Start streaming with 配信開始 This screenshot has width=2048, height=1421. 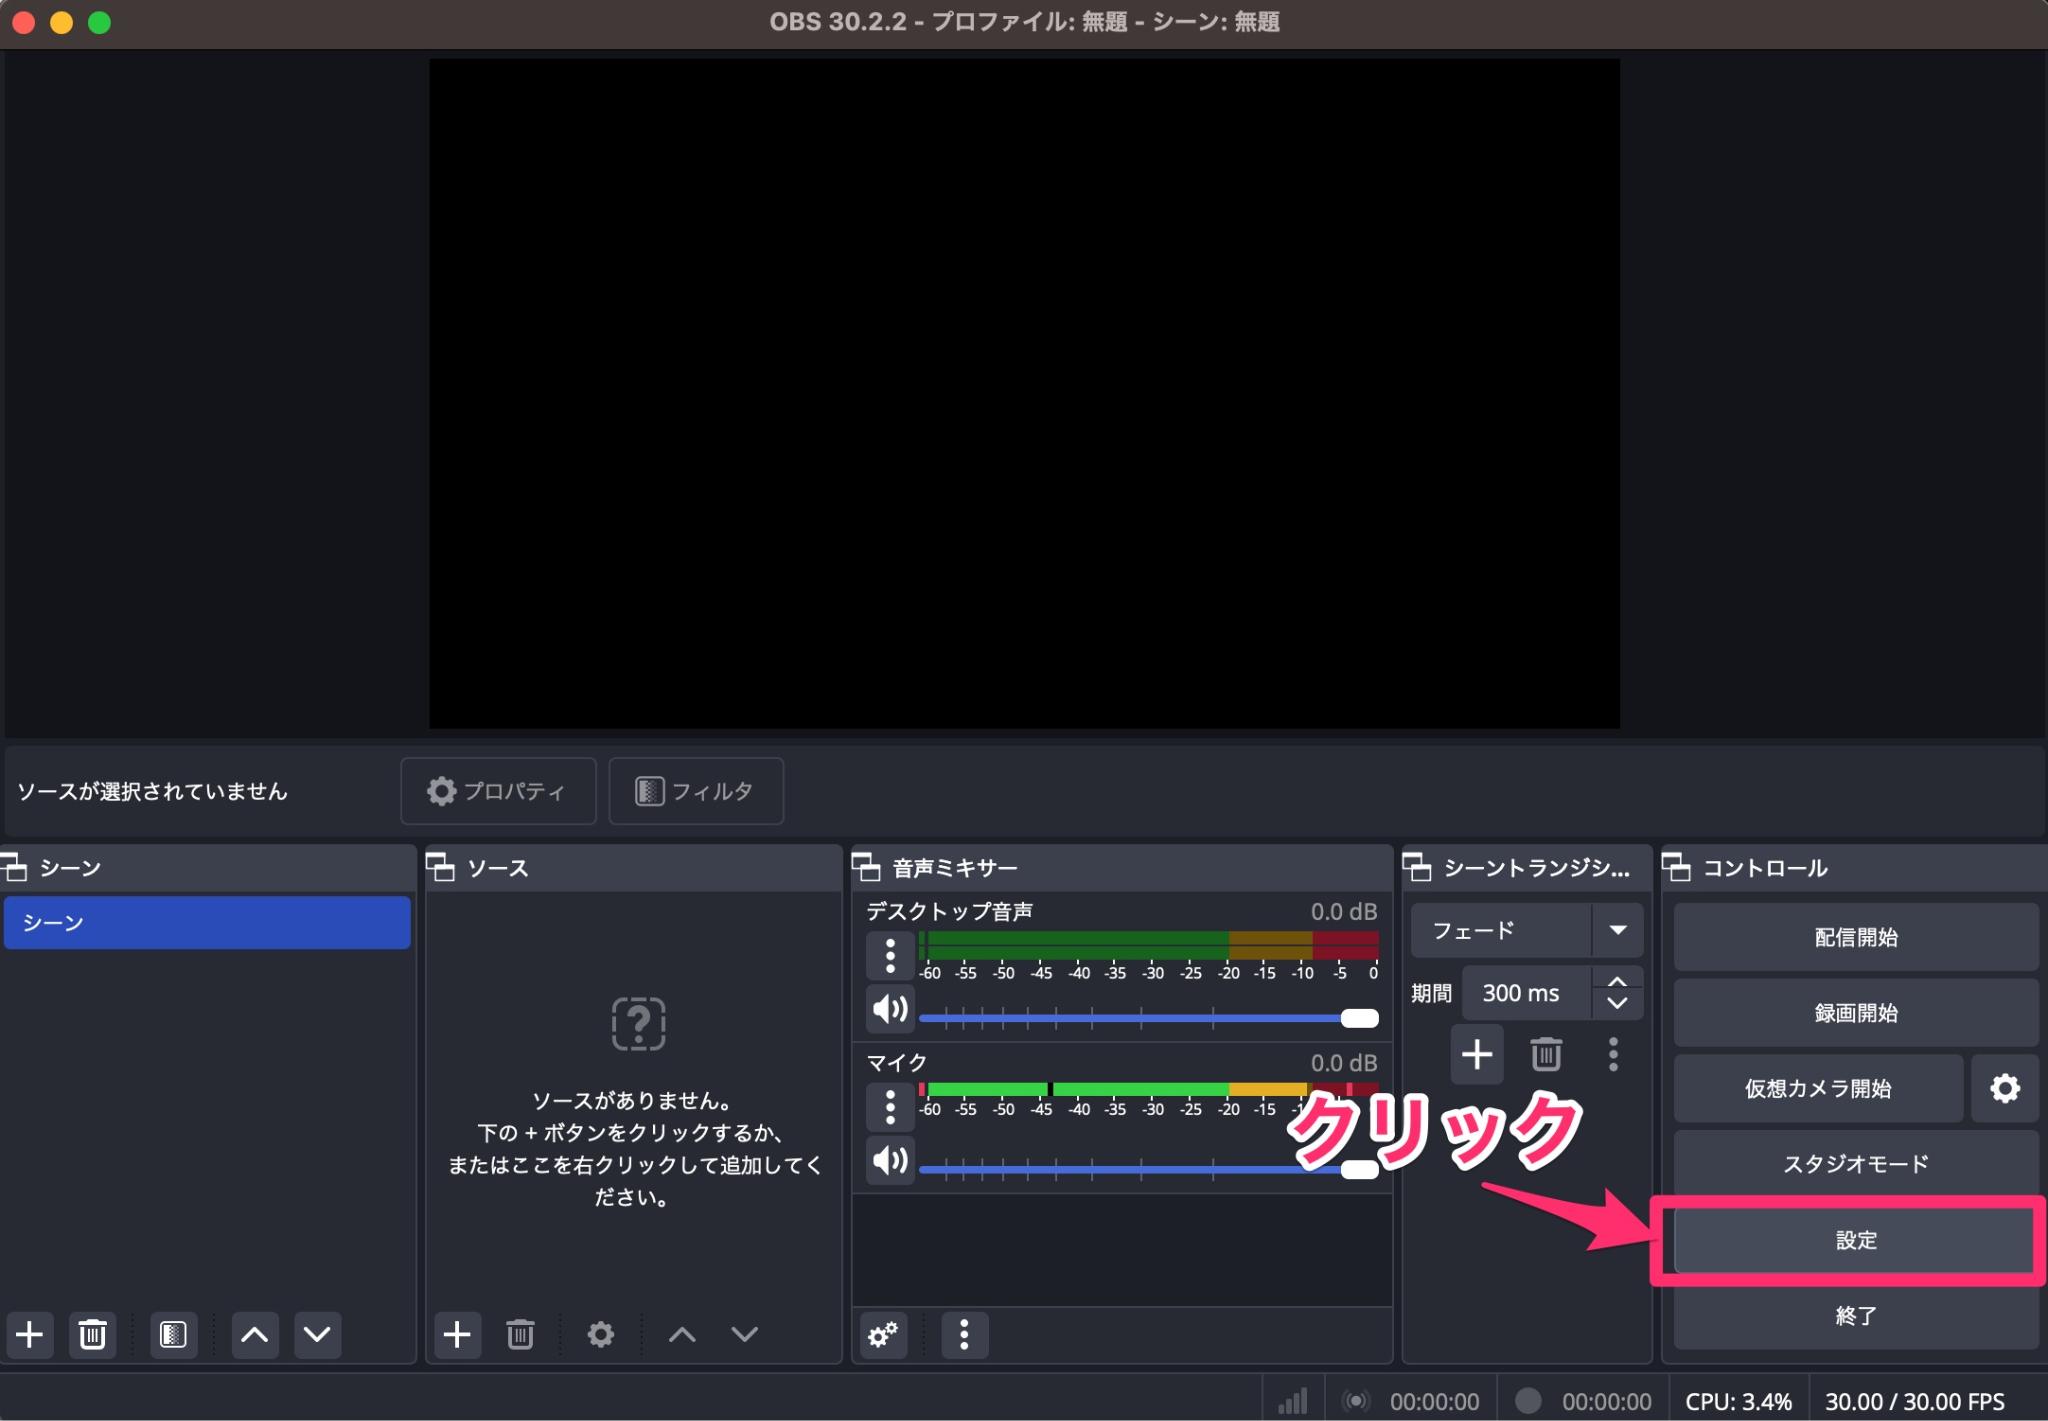(1856, 937)
